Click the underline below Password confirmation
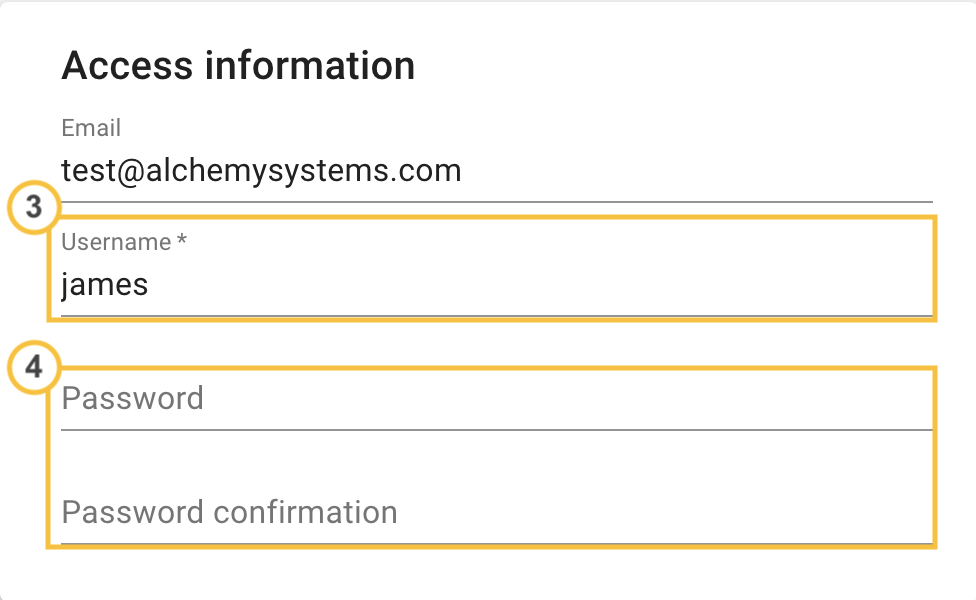This screenshot has width=976, height=600. (x=497, y=544)
